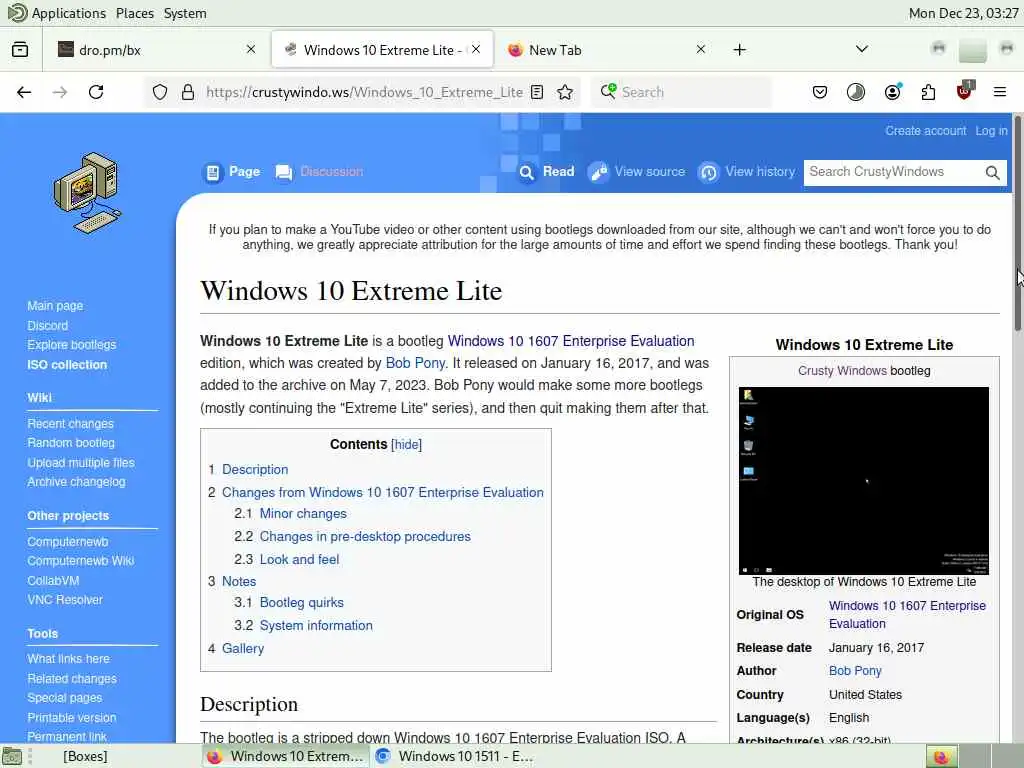Click the Create account link
Screen dimensions: 1024x768
click(925, 131)
